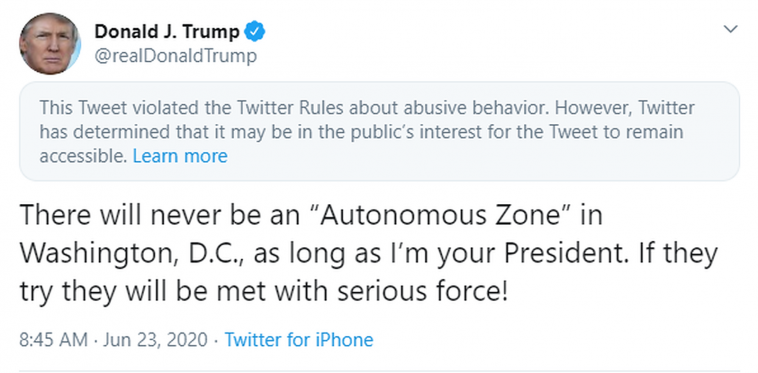Select the Jun 23, 2020 date
The image size is (758, 373).
point(155,340)
